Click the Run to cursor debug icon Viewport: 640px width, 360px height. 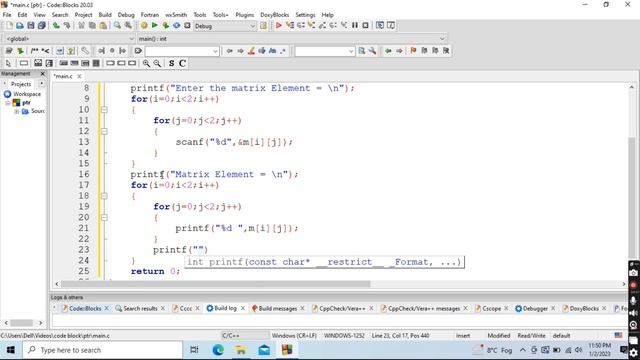[x=290, y=26]
